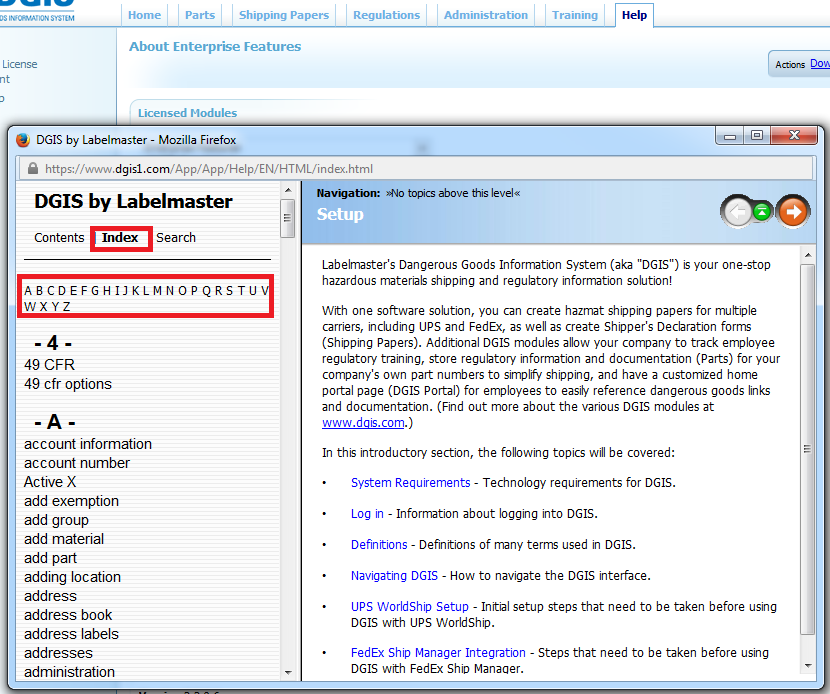Click the orange next-topic arrow button
Viewport: 830px width, 694px height.
793,211
